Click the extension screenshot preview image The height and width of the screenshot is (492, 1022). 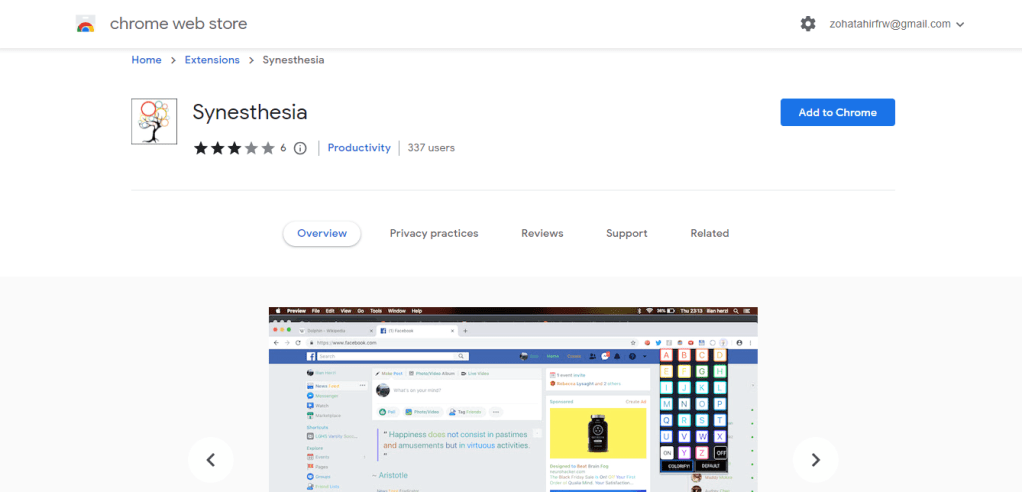coord(512,400)
